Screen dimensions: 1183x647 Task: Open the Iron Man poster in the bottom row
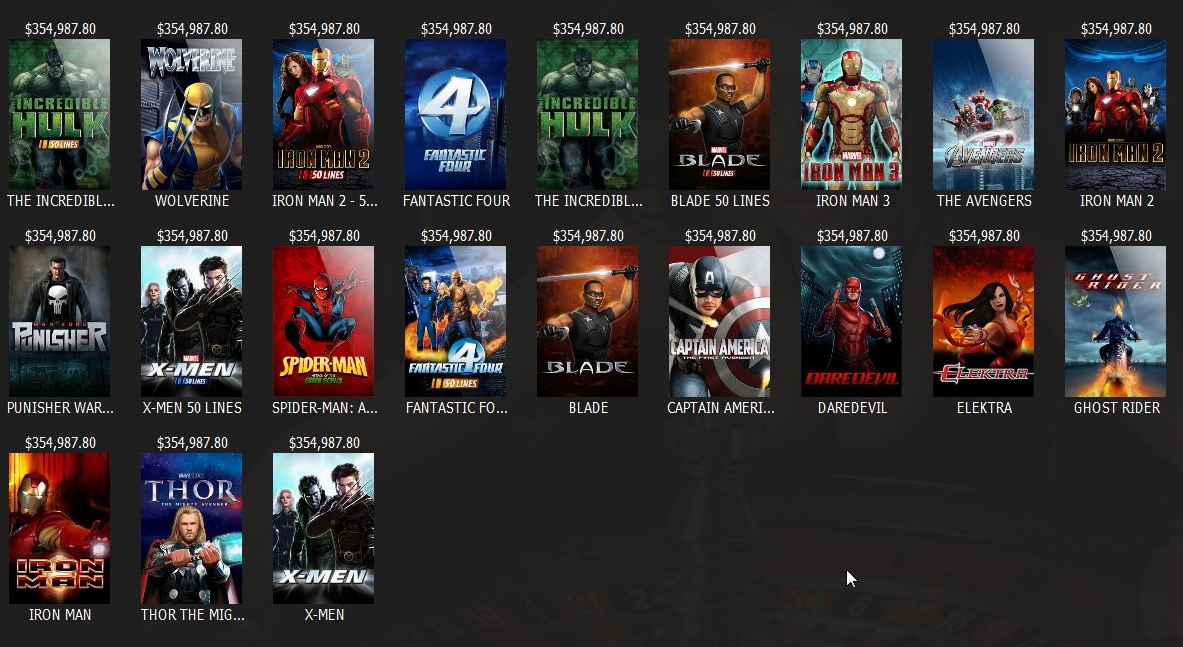tap(60, 529)
